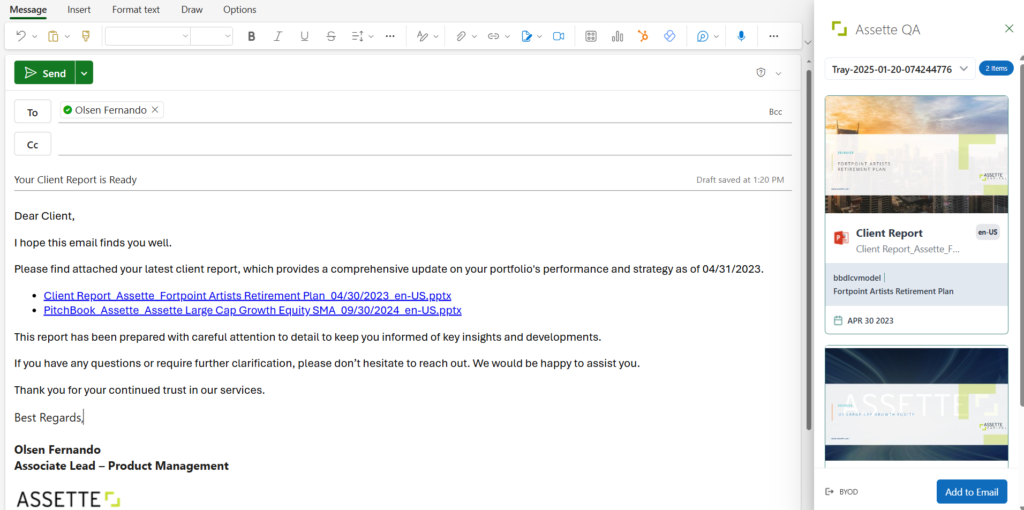Remove recipient Olsen Fernando from To field

click(155, 110)
